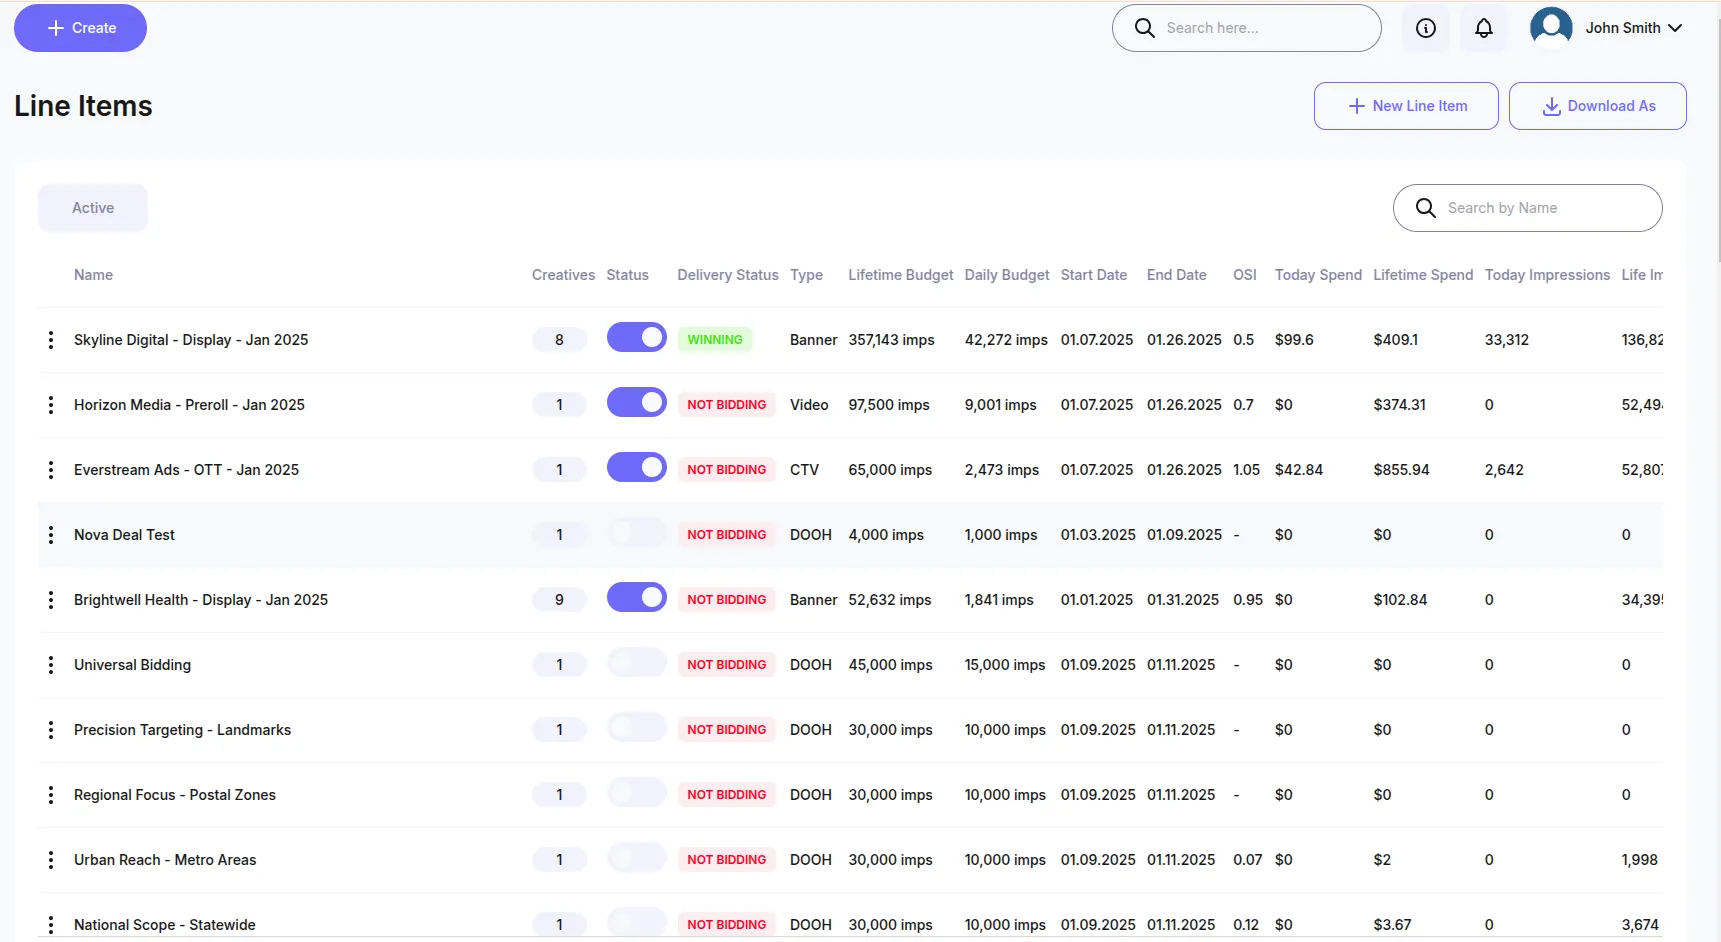Click the info icon in the top bar
Viewport: 1721px width, 942px height.
[x=1425, y=28]
